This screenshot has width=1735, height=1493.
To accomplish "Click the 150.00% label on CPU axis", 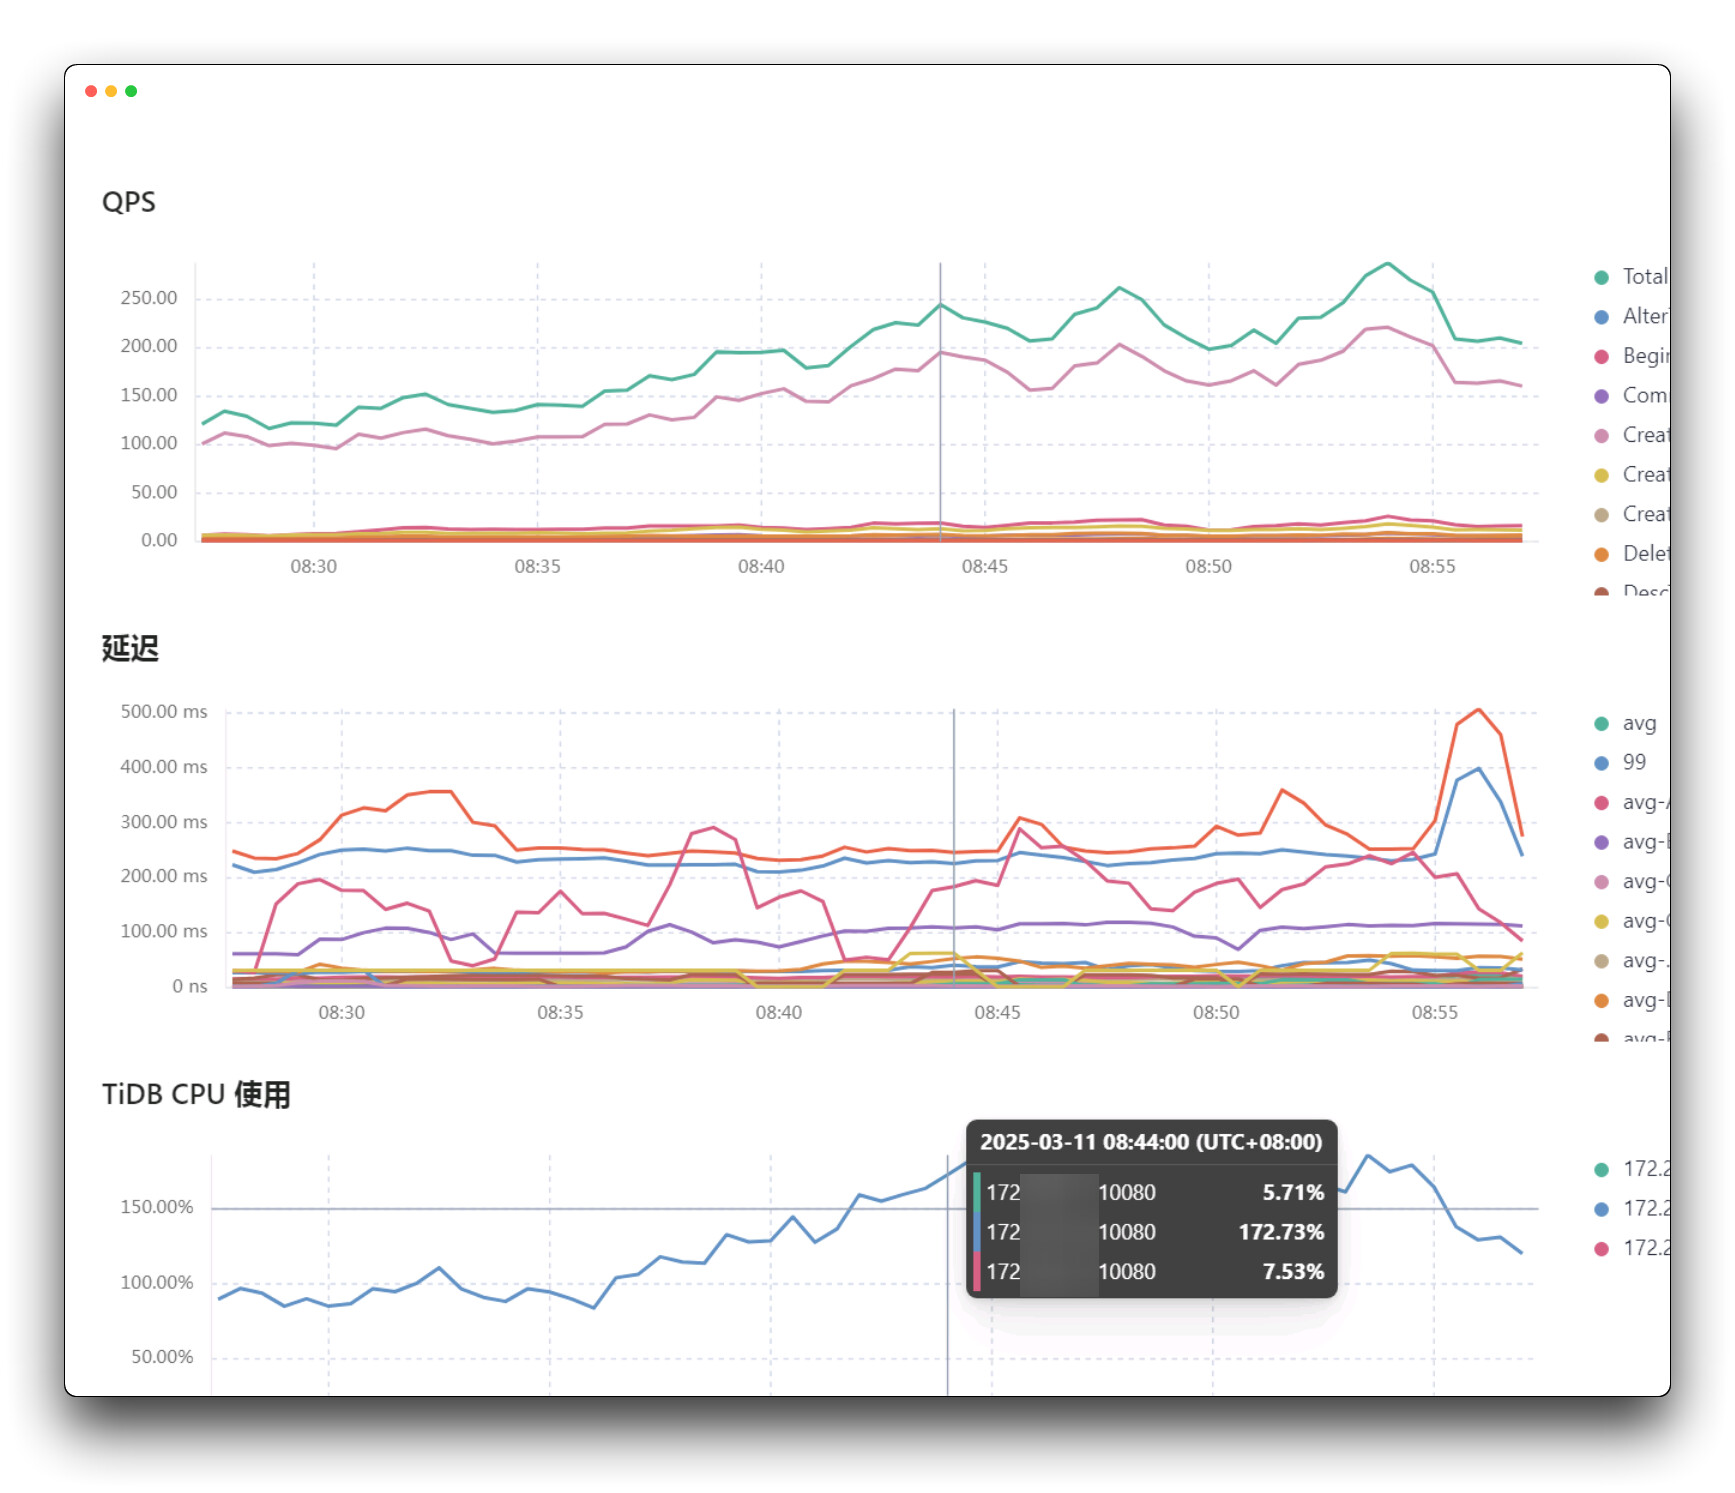I will [157, 1207].
